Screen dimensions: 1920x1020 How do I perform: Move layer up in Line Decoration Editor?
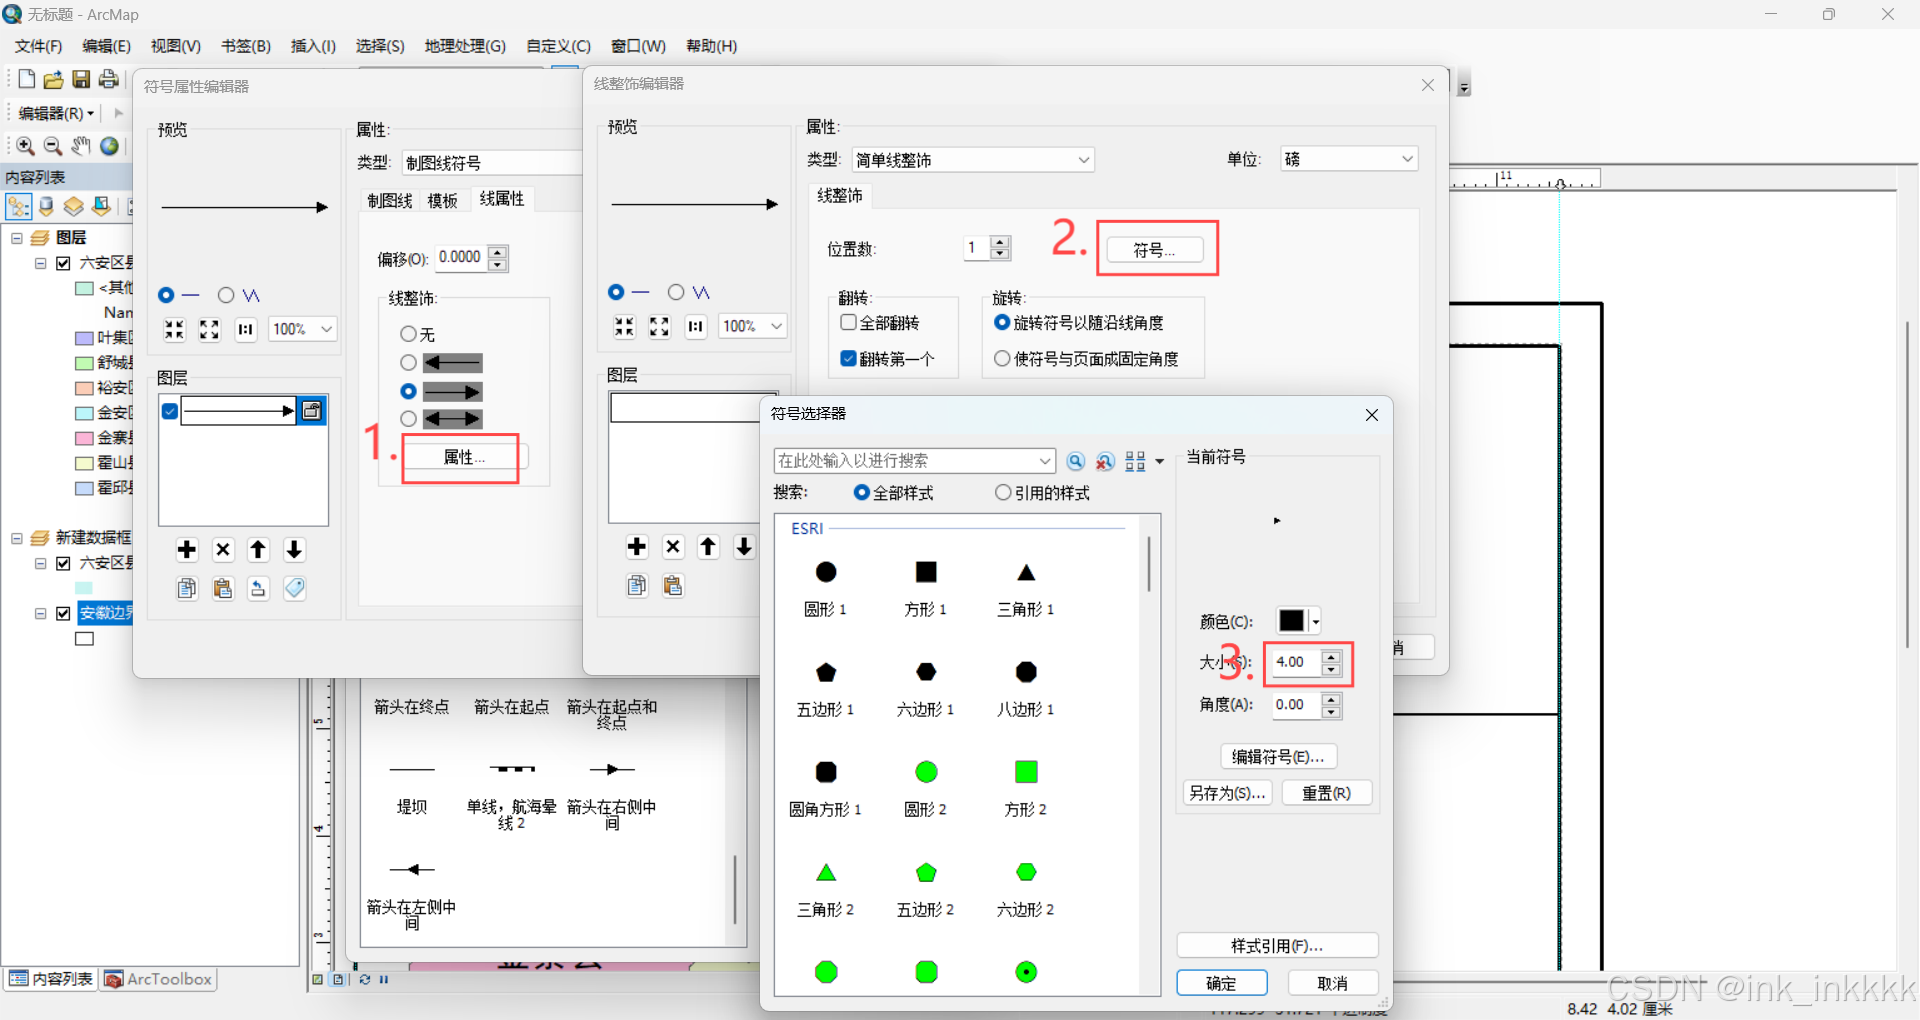[x=708, y=546]
